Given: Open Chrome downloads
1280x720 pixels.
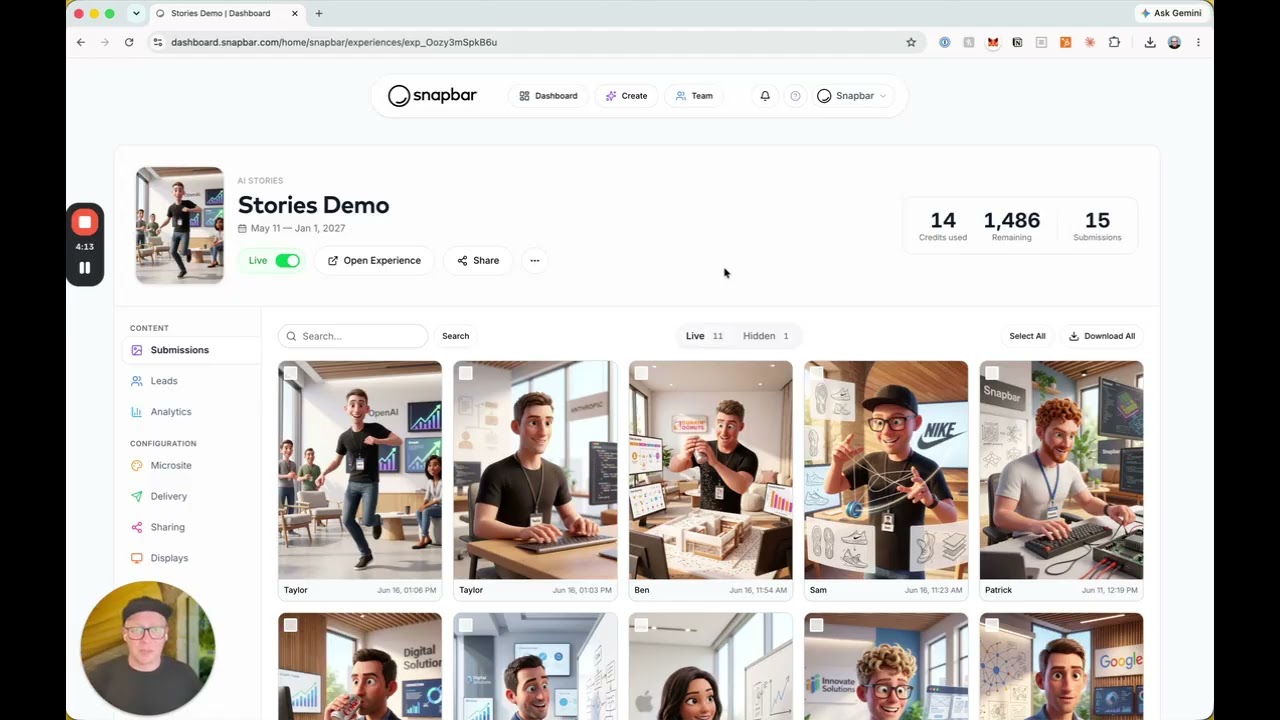Looking at the screenshot, I should 1150,42.
